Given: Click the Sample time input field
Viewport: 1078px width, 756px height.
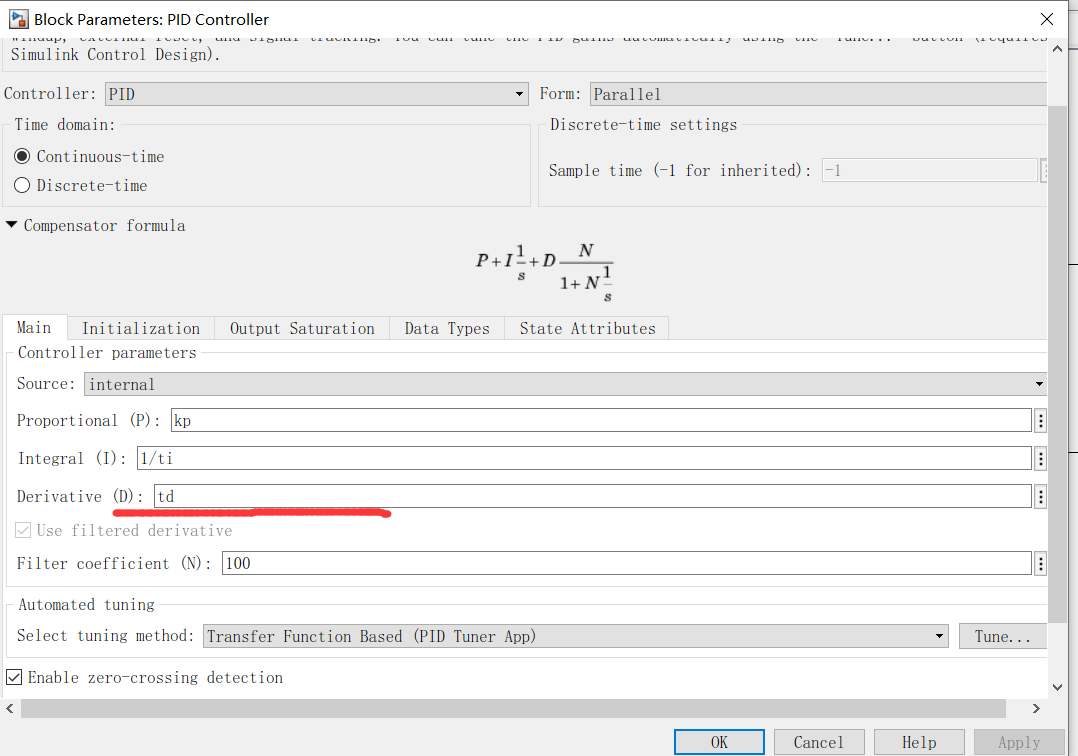Looking at the screenshot, I should click(930, 170).
